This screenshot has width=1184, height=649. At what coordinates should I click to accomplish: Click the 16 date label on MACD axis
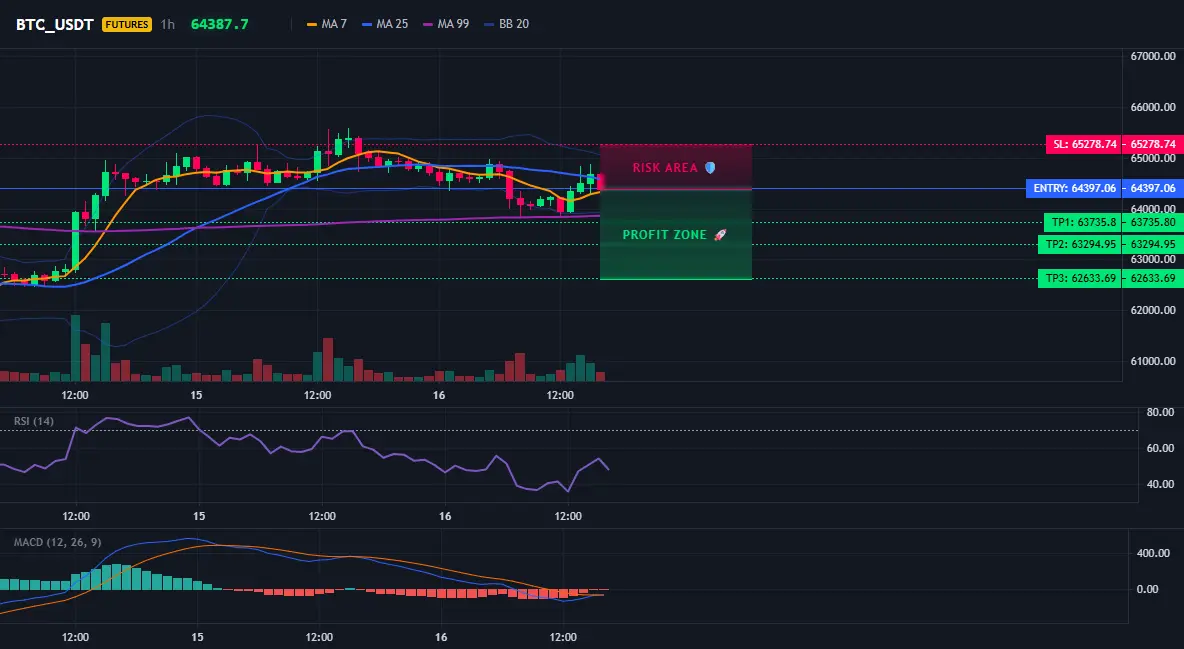[x=441, y=637]
